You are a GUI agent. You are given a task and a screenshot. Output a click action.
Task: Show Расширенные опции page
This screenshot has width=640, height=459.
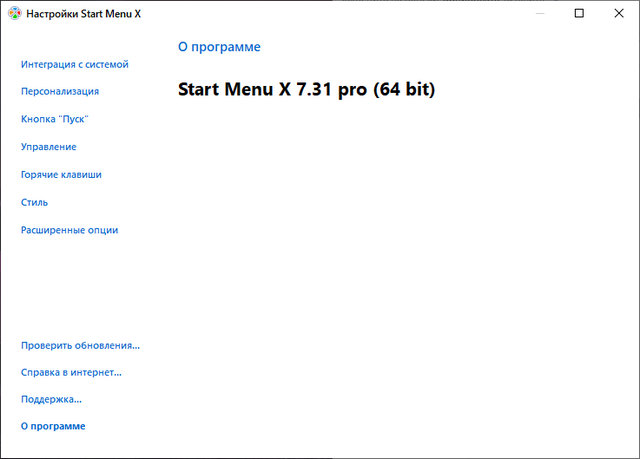tap(69, 230)
